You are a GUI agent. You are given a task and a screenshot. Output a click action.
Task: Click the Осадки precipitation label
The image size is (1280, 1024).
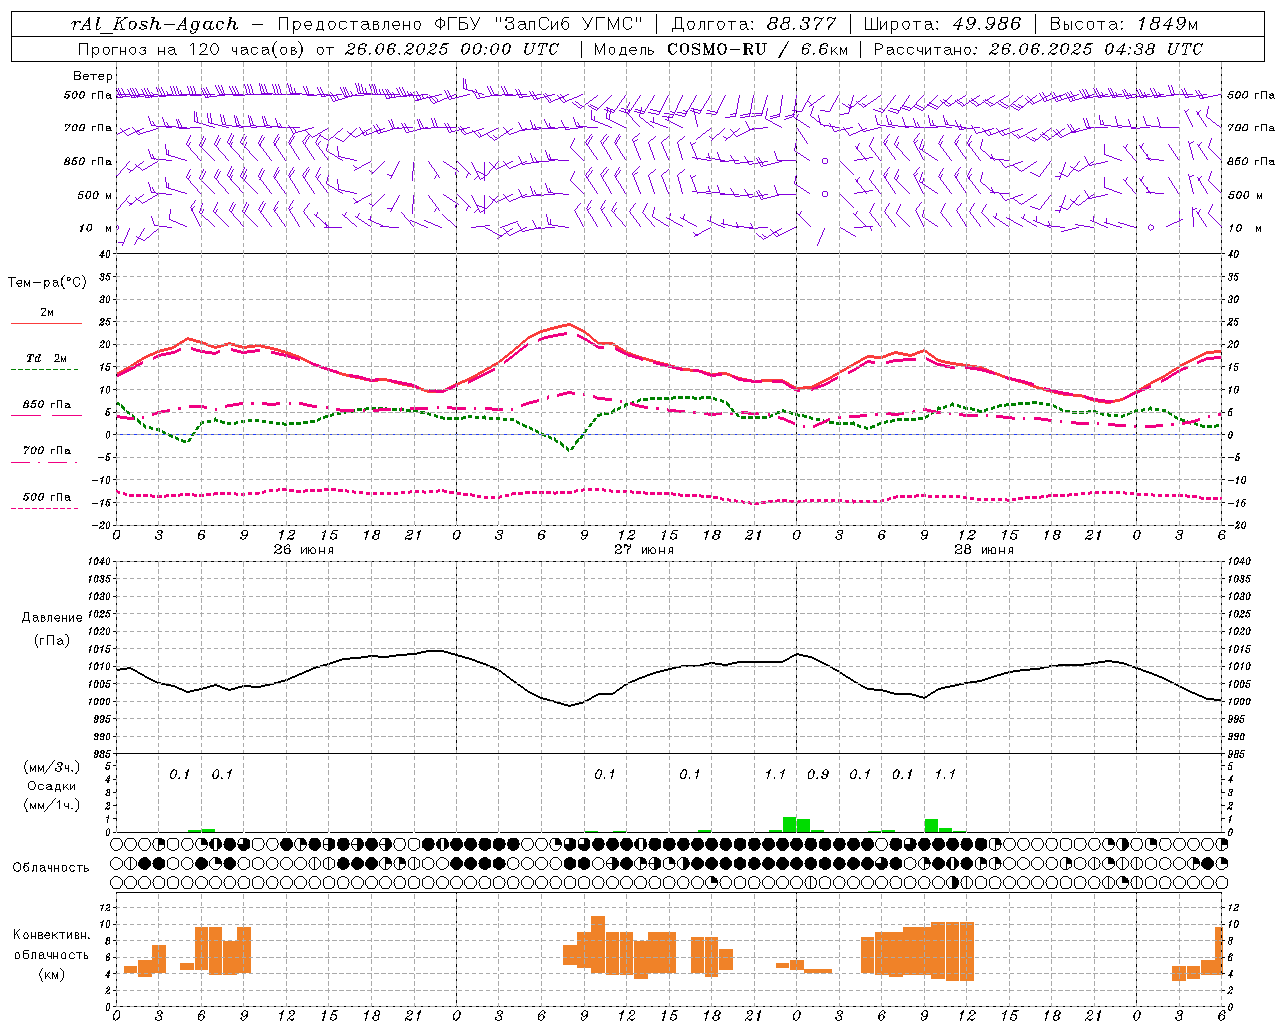(x=51, y=786)
